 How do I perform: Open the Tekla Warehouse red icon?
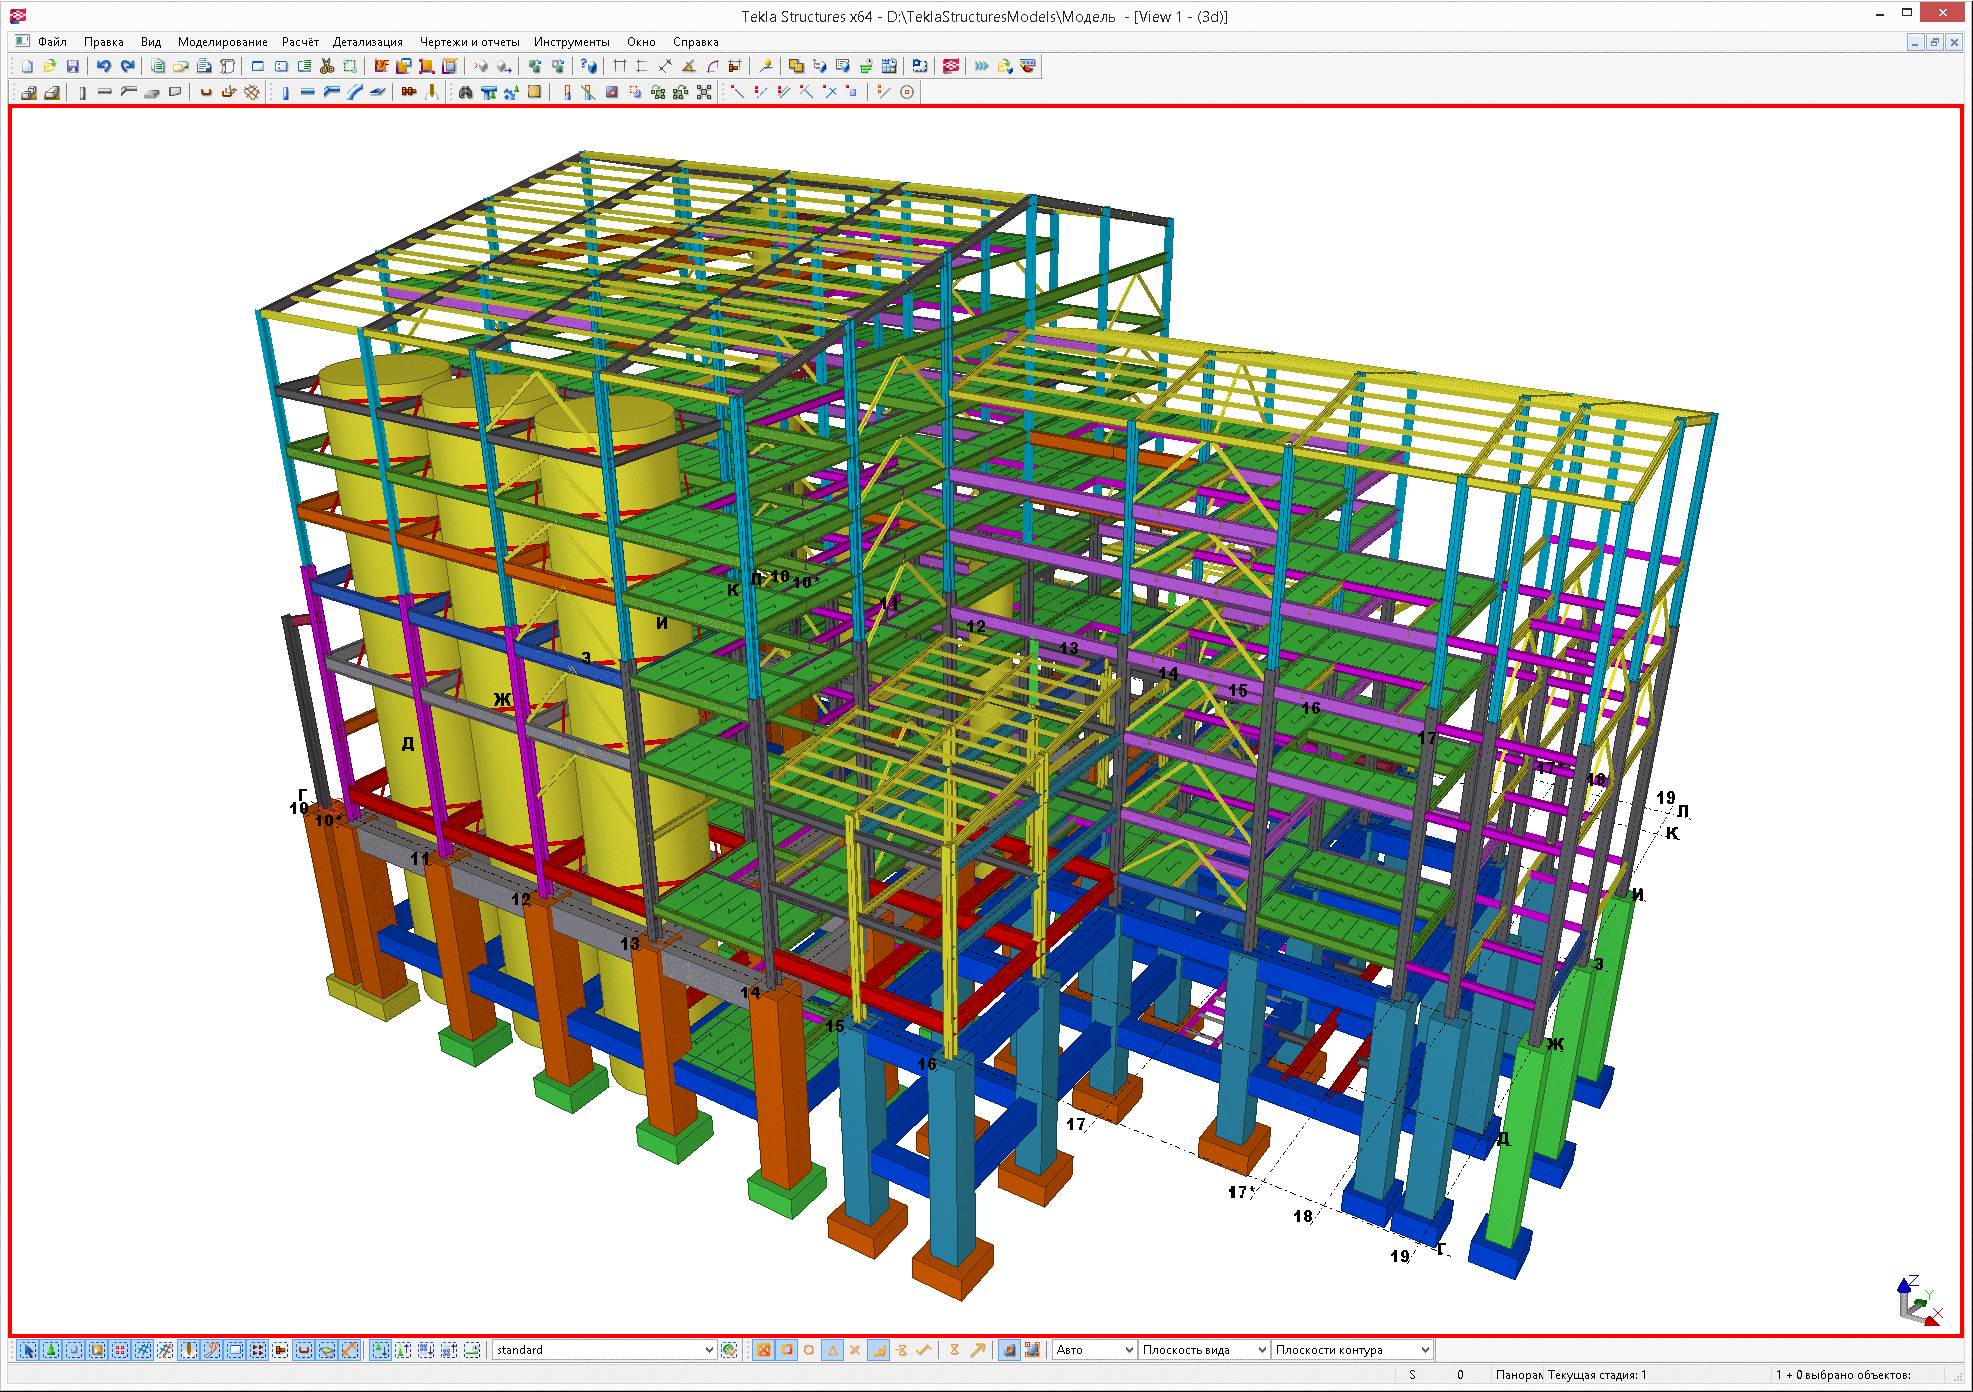[x=951, y=66]
